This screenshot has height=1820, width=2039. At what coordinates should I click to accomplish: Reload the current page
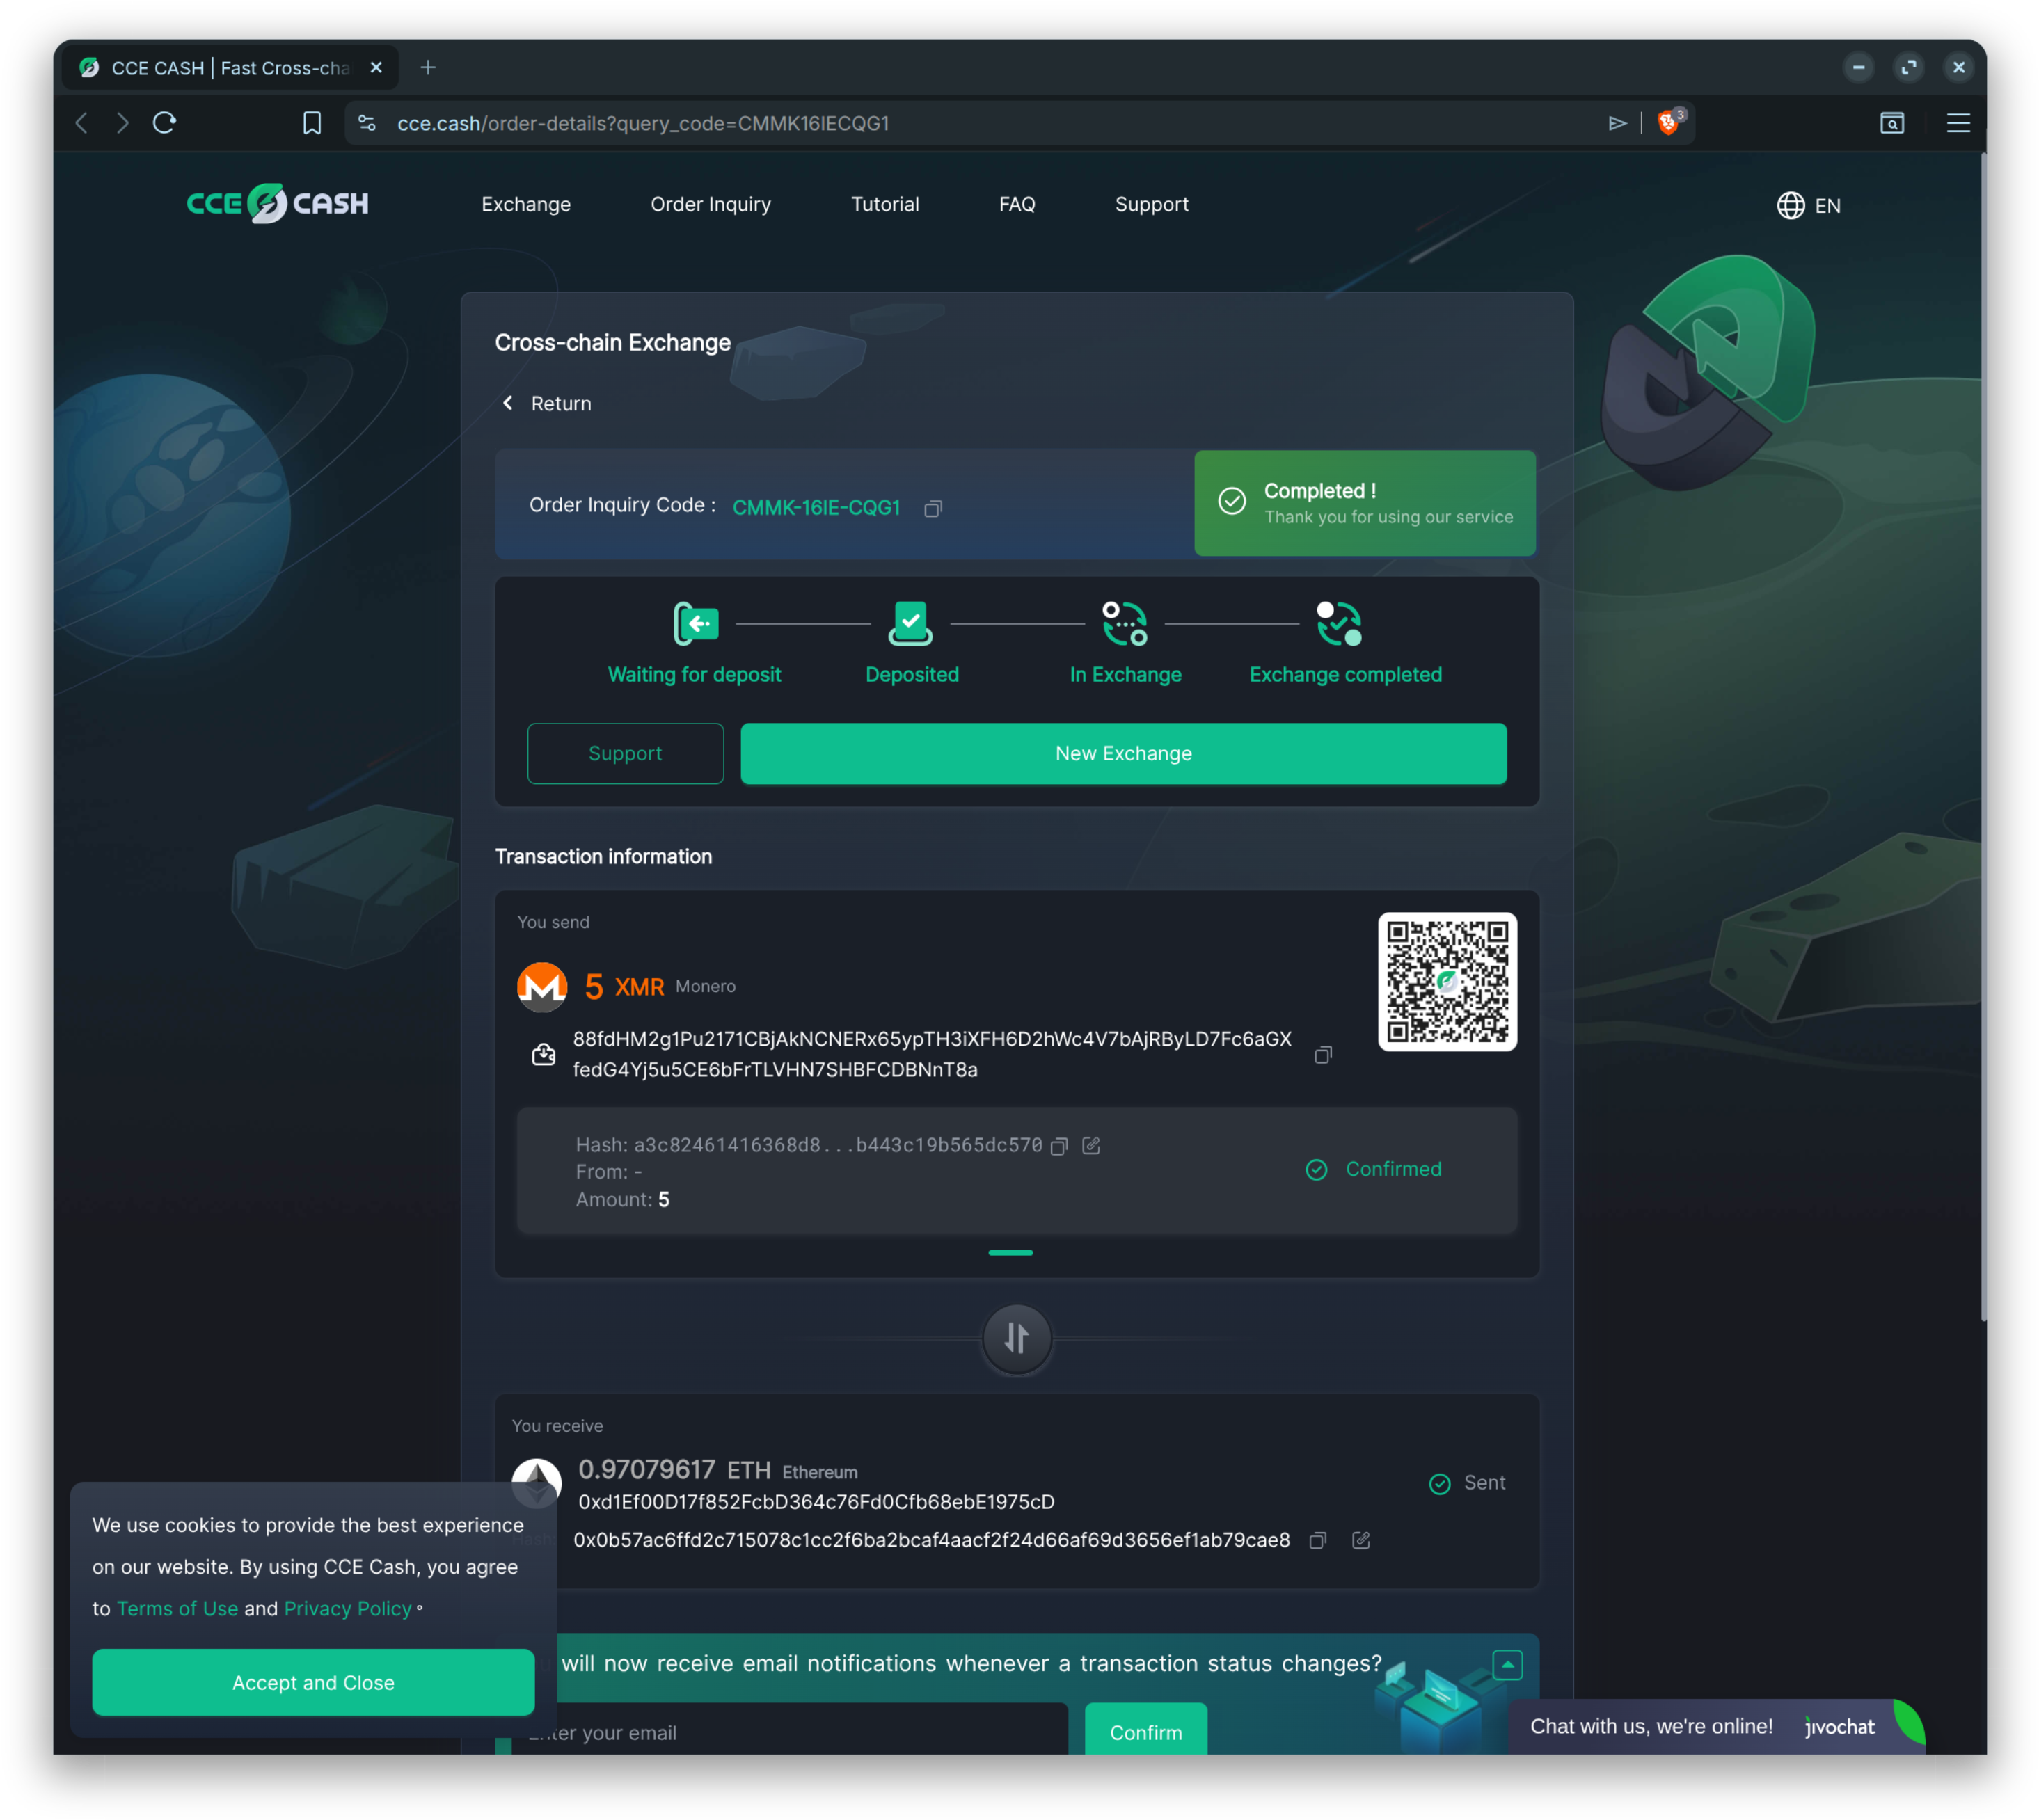pyautogui.click(x=165, y=123)
